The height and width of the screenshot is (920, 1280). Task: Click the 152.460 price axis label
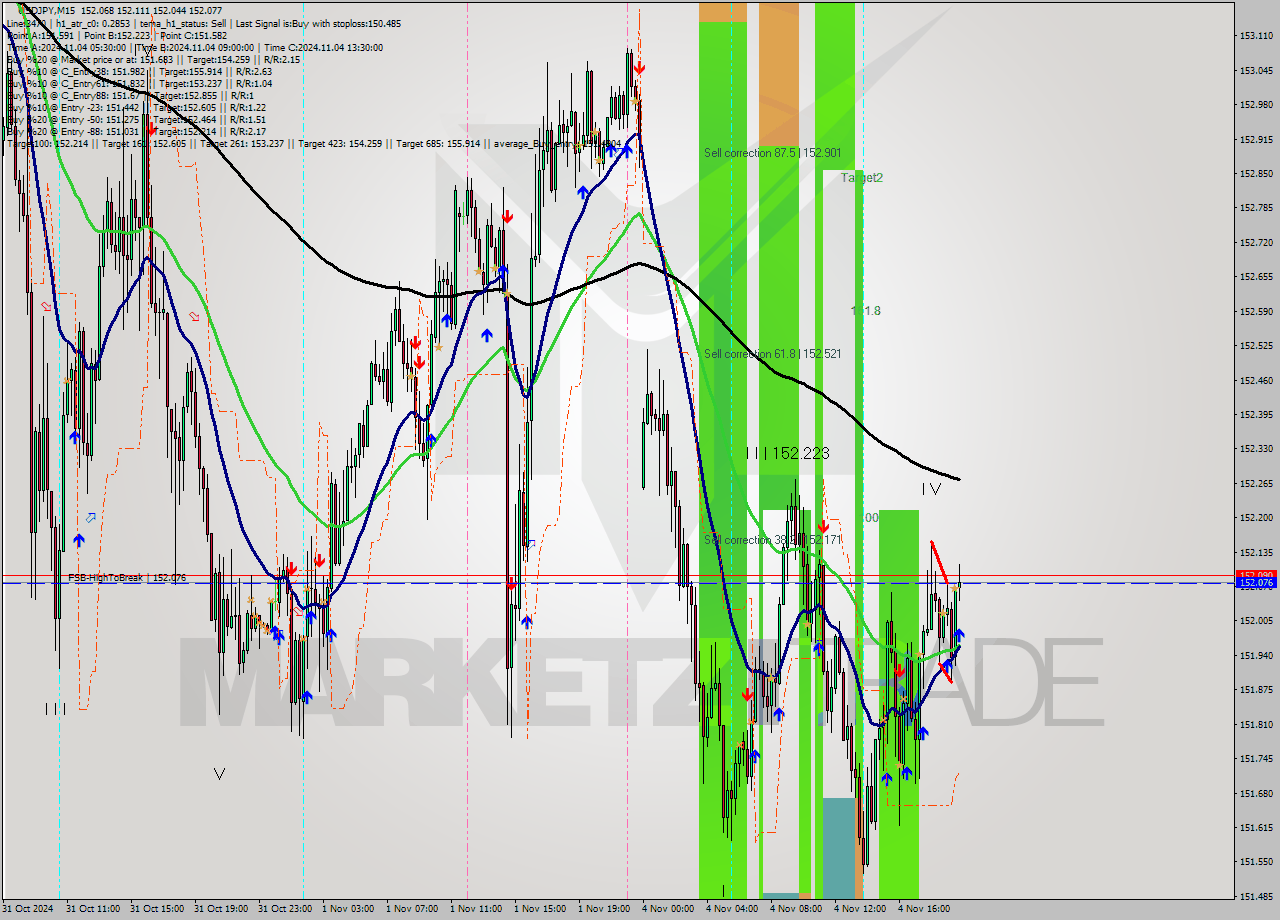click(1255, 380)
